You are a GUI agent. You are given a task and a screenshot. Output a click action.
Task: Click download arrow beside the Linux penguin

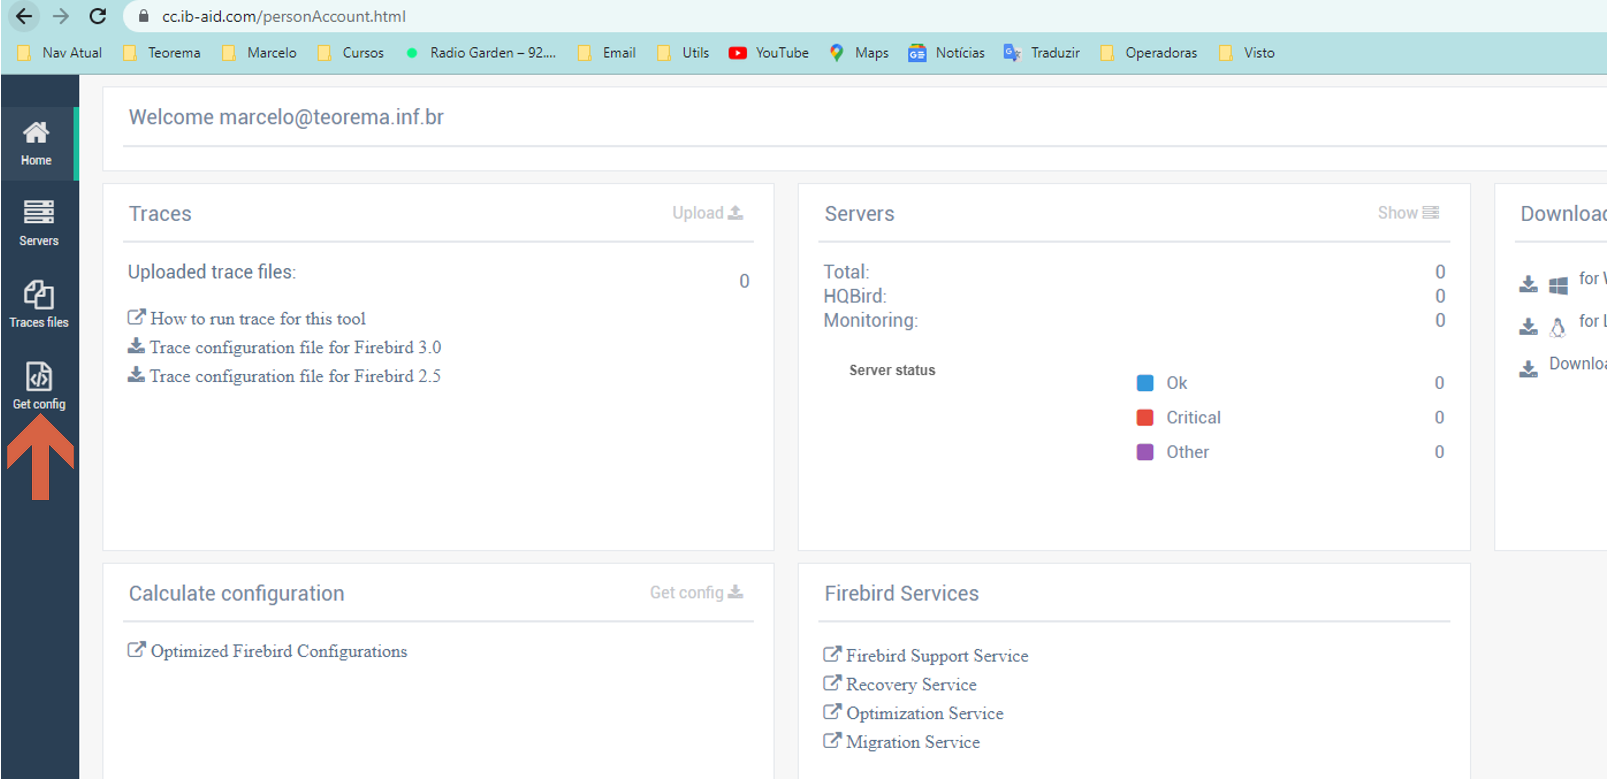pyautogui.click(x=1528, y=327)
